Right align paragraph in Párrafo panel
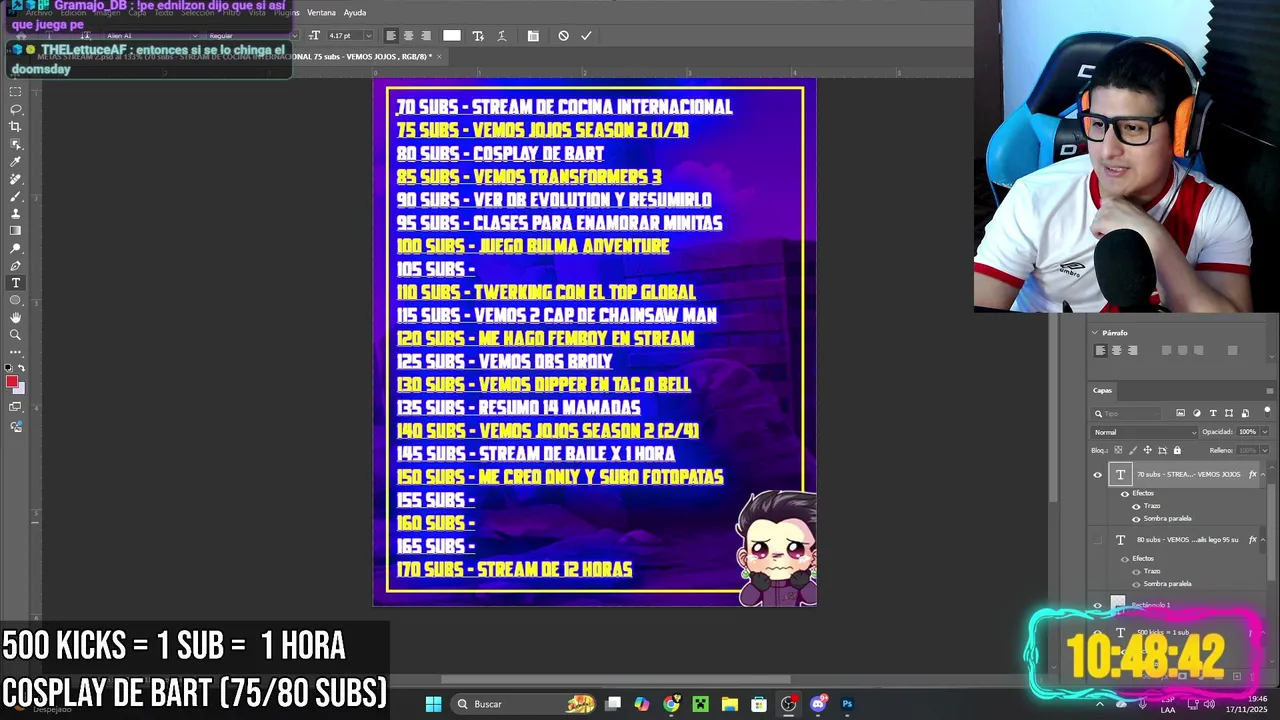Viewport: 1280px width, 720px height. [x=1132, y=350]
